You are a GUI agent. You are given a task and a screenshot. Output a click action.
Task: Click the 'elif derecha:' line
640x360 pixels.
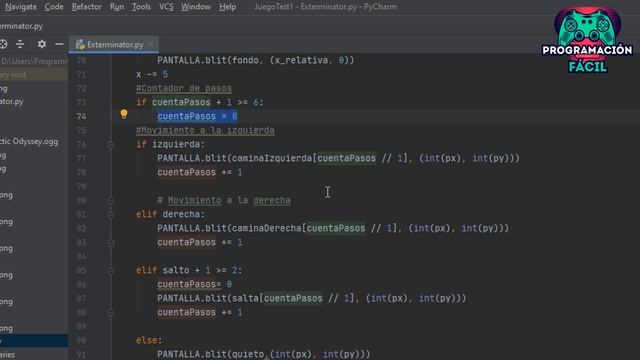coord(170,214)
